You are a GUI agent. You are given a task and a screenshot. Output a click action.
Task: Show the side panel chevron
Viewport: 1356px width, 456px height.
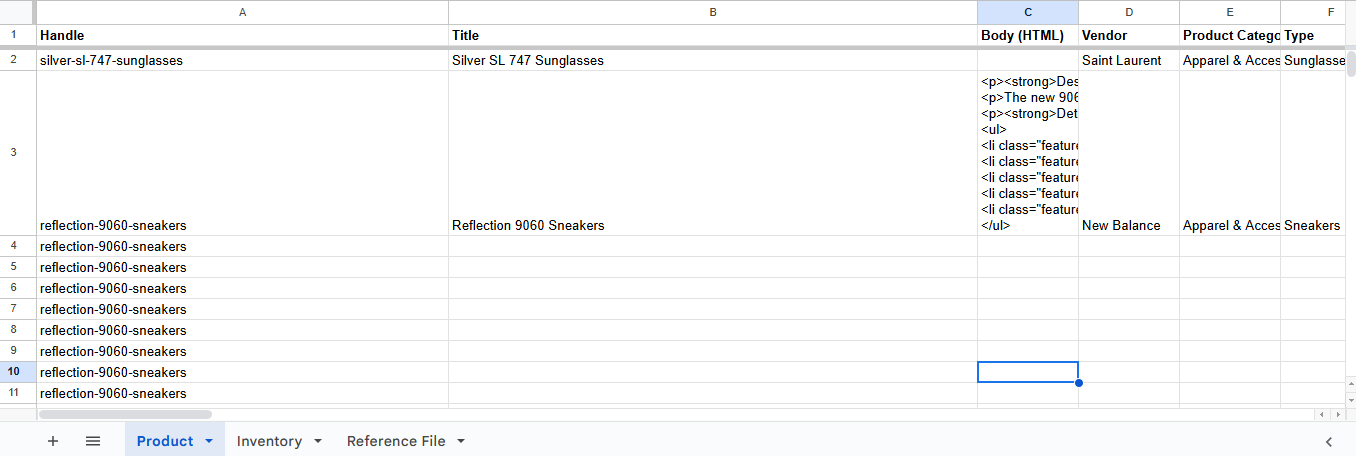pyautogui.click(x=1329, y=441)
